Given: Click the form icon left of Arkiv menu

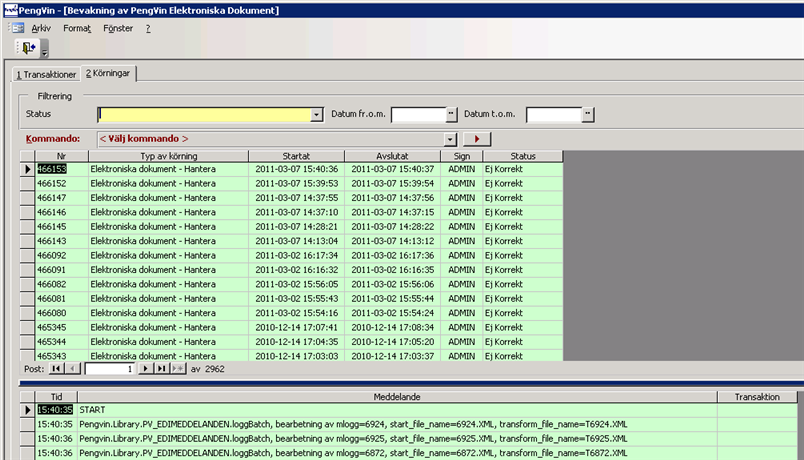Looking at the screenshot, I should 18,28.
